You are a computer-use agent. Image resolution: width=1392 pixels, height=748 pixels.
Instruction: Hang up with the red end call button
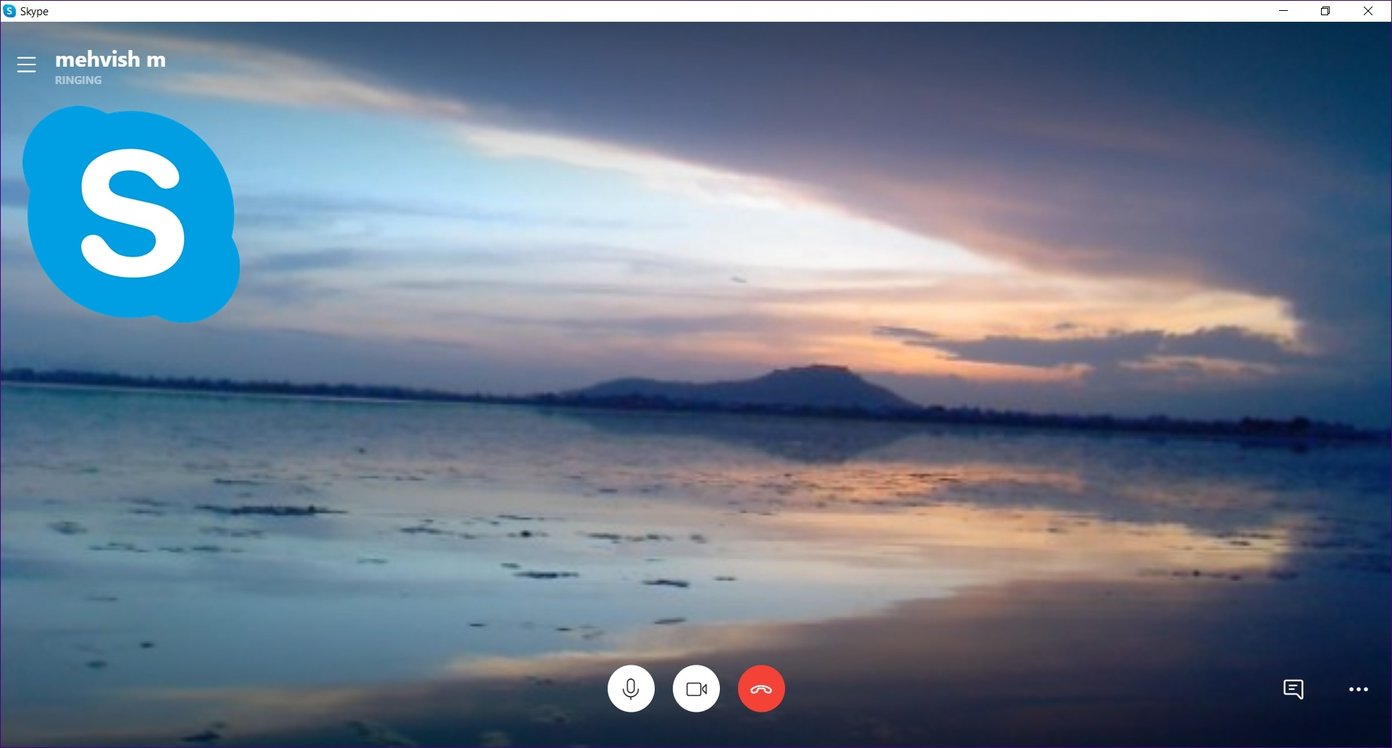point(761,689)
